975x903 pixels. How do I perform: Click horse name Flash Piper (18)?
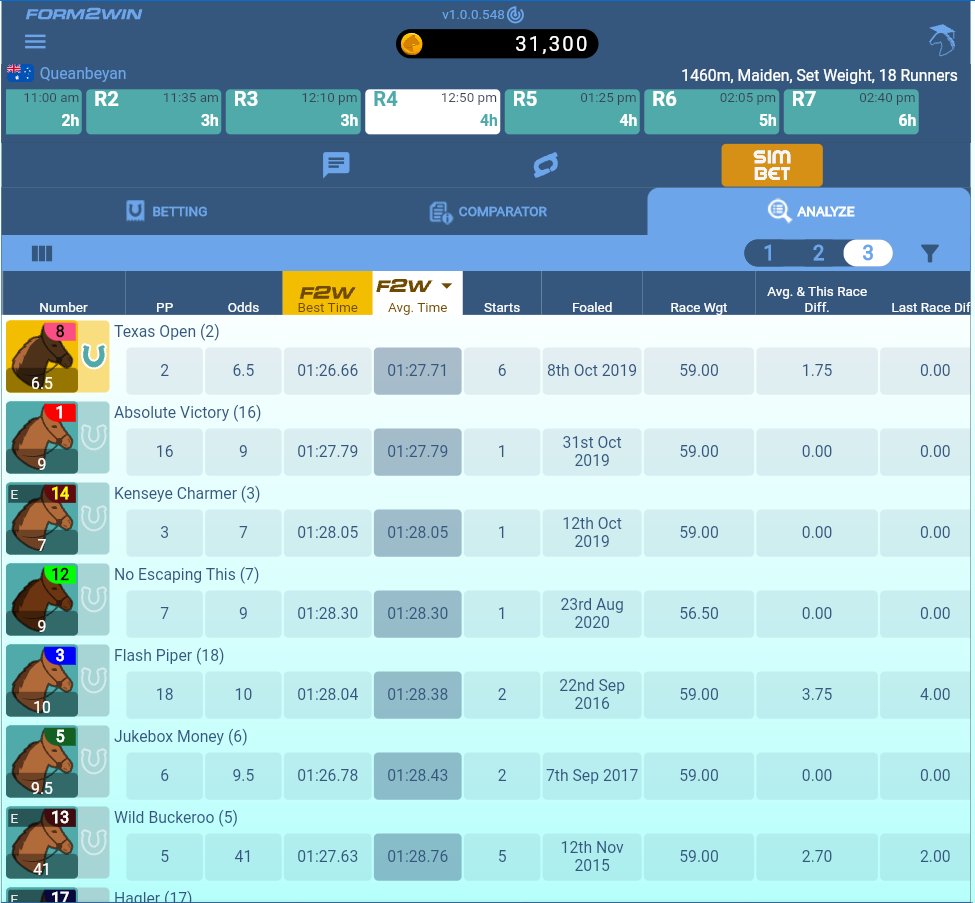coord(169,655)
